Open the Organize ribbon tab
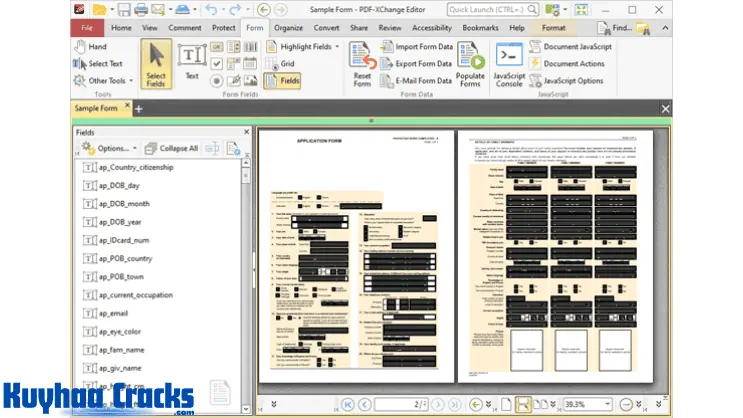The image size is (743, 418). pyautogui.click(x=288, y=28)
